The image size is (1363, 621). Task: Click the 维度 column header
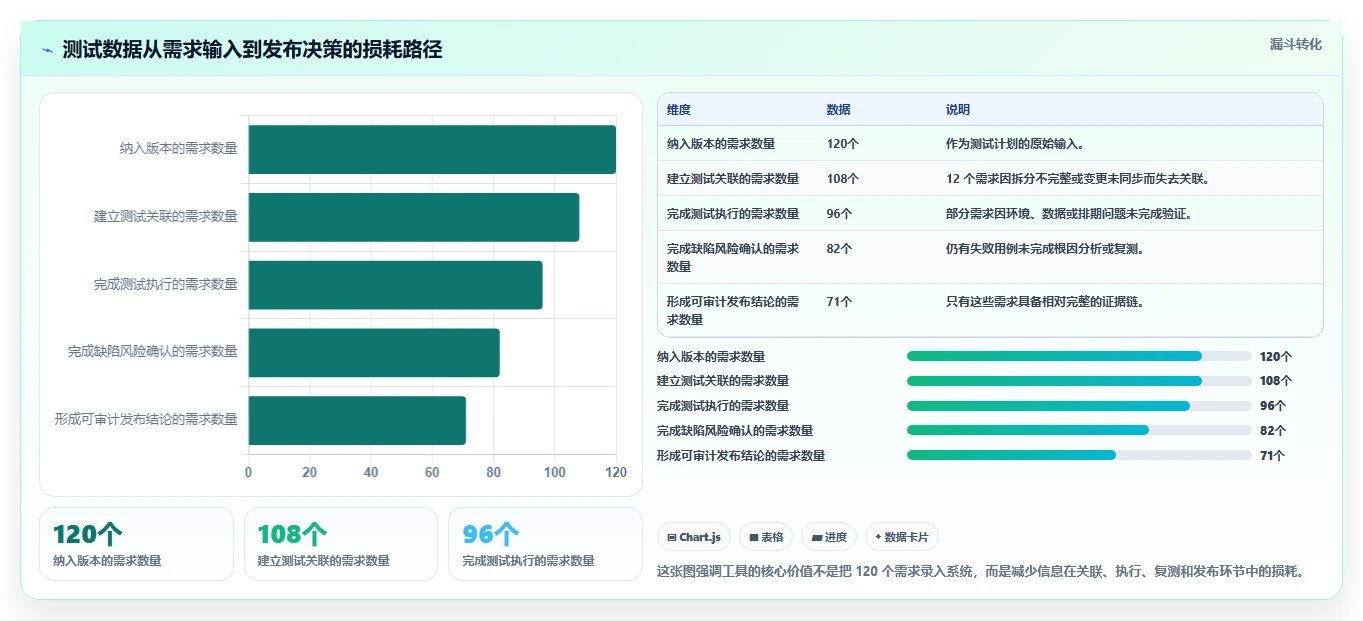click(679, 110)
